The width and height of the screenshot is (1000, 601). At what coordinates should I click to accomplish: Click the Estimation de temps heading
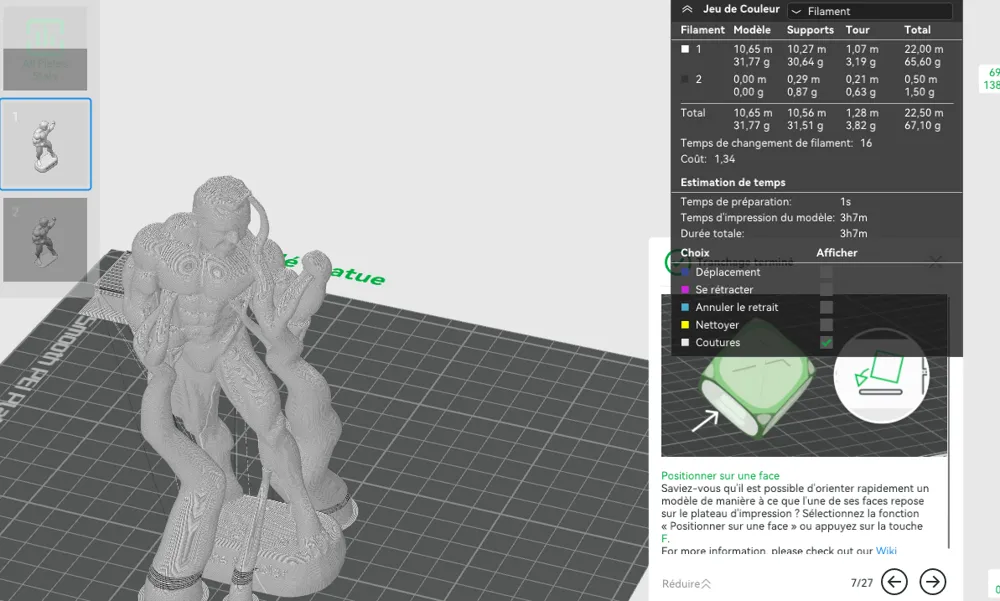pyautogui.click(x=733, y=182)
